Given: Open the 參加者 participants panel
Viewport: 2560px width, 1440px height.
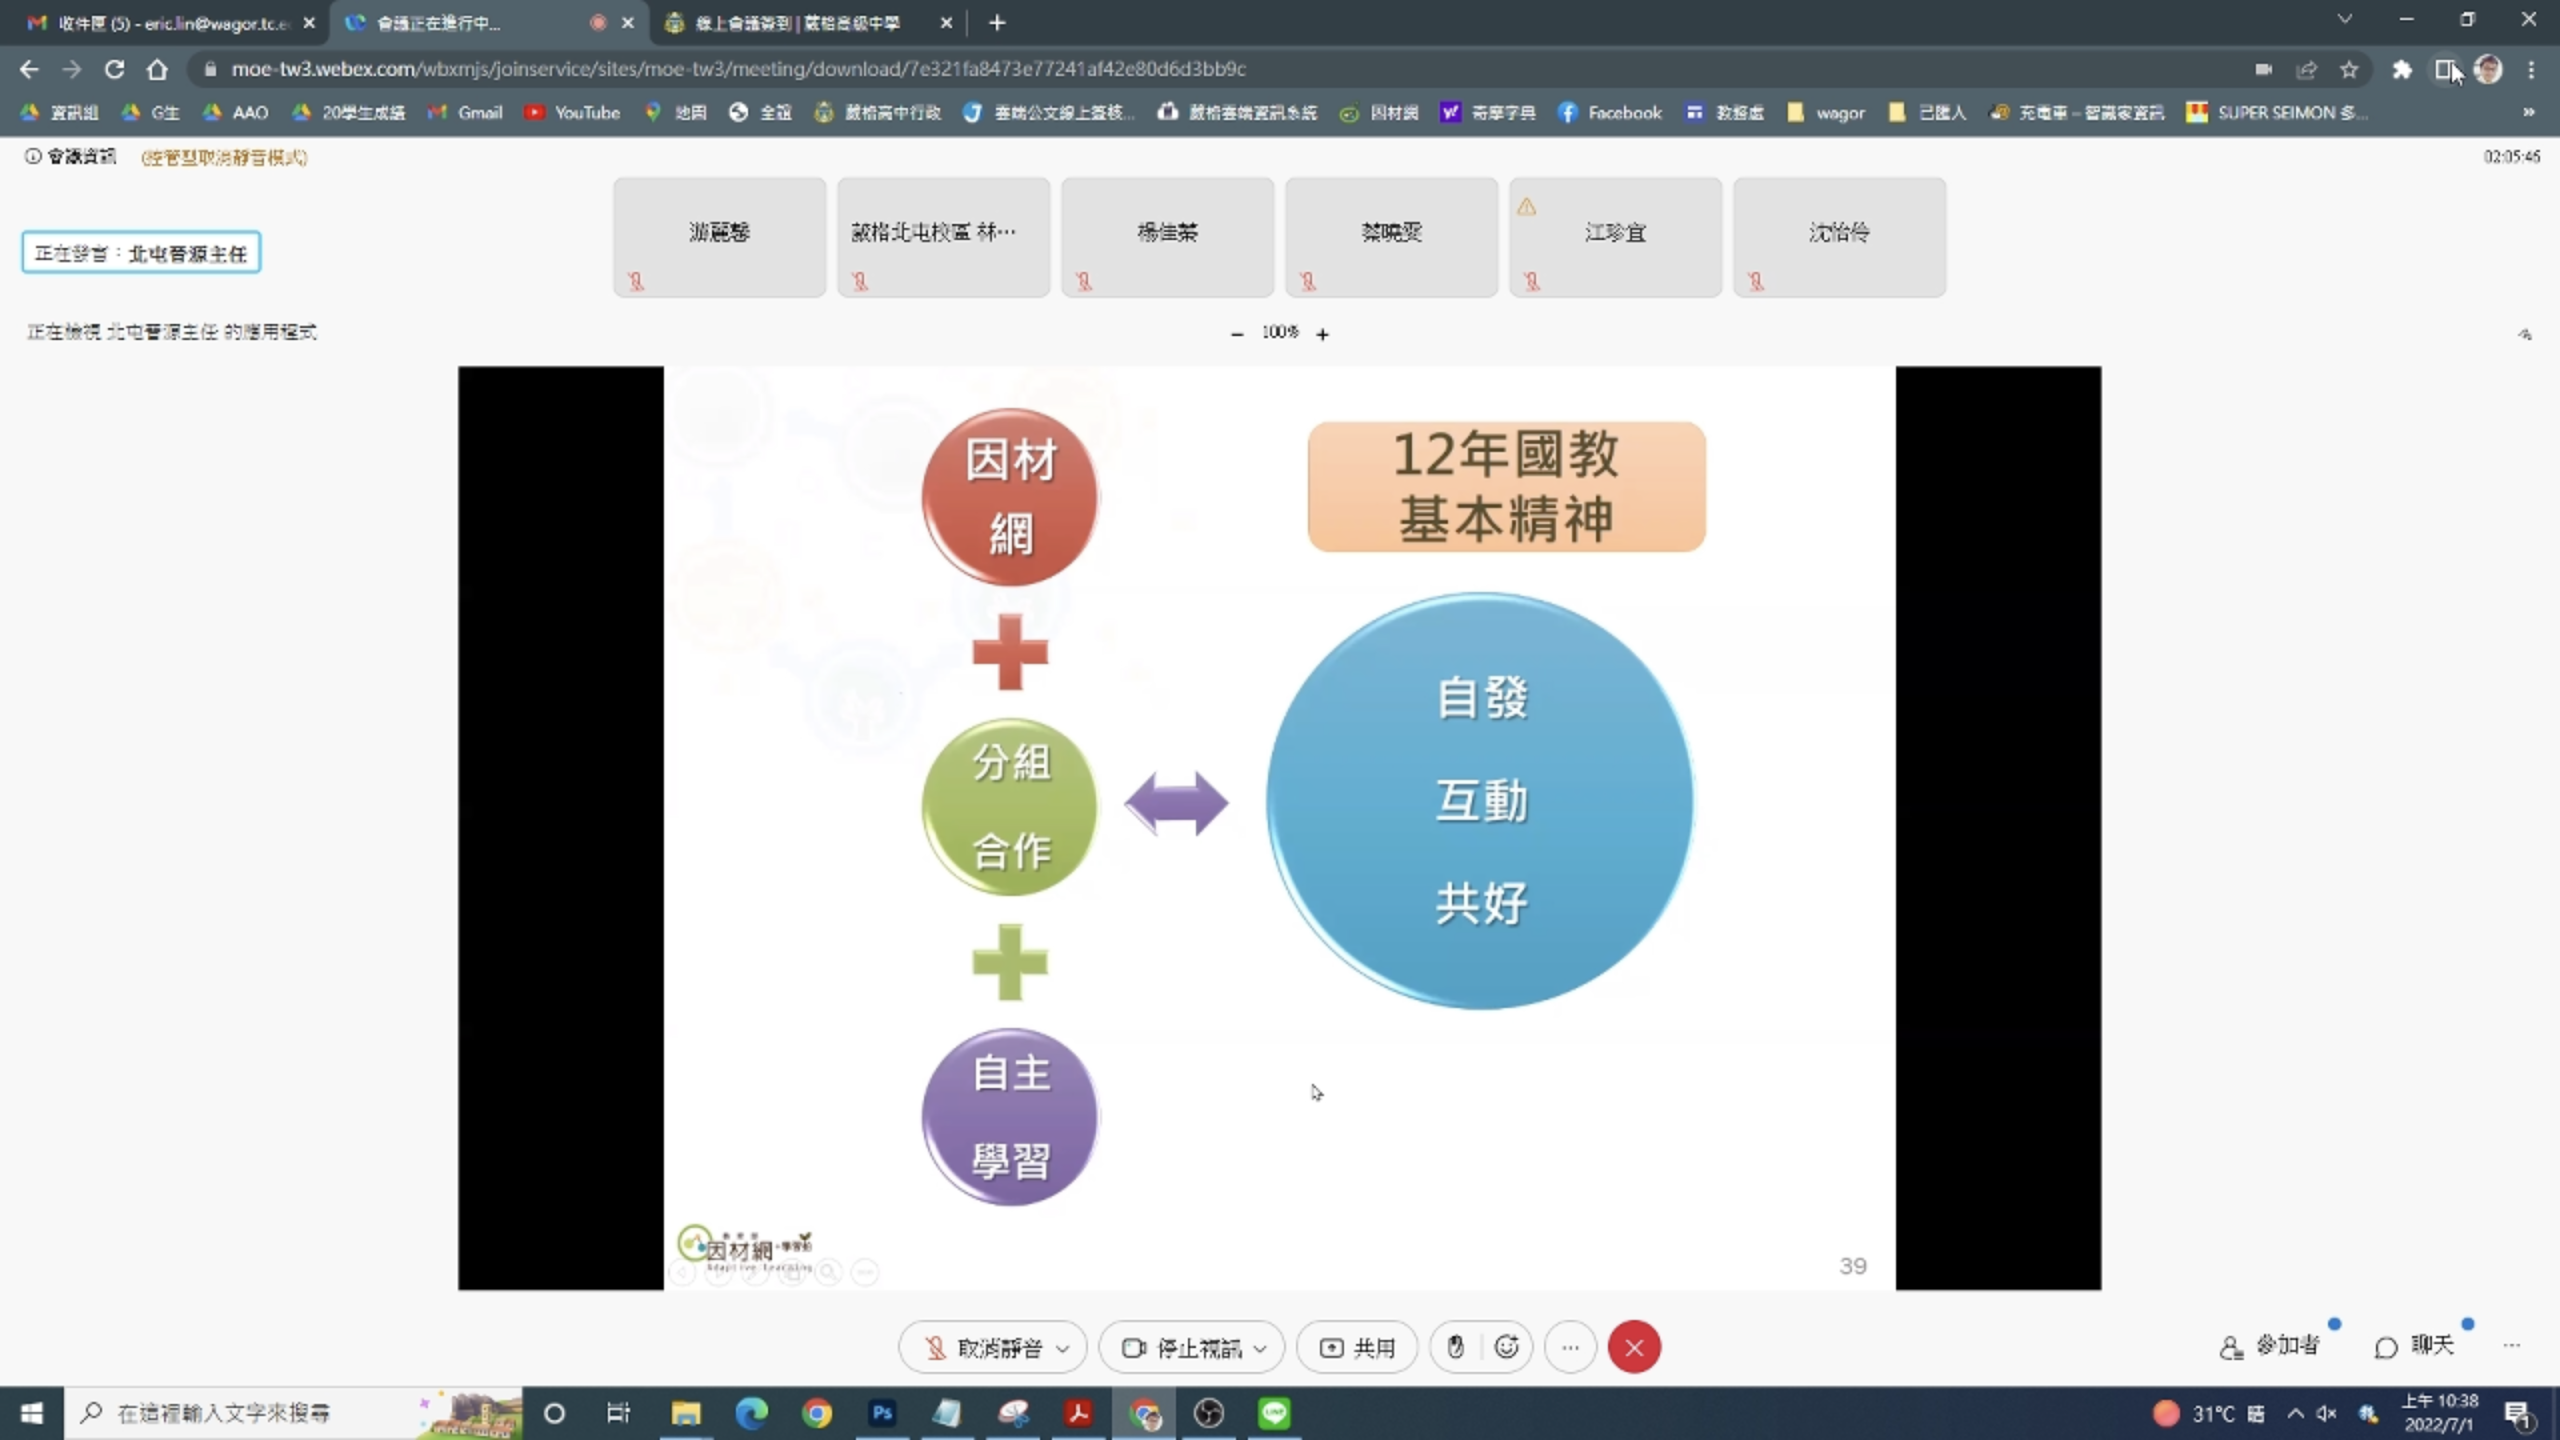Looking at the screenshot, I should [2270, 1346].
